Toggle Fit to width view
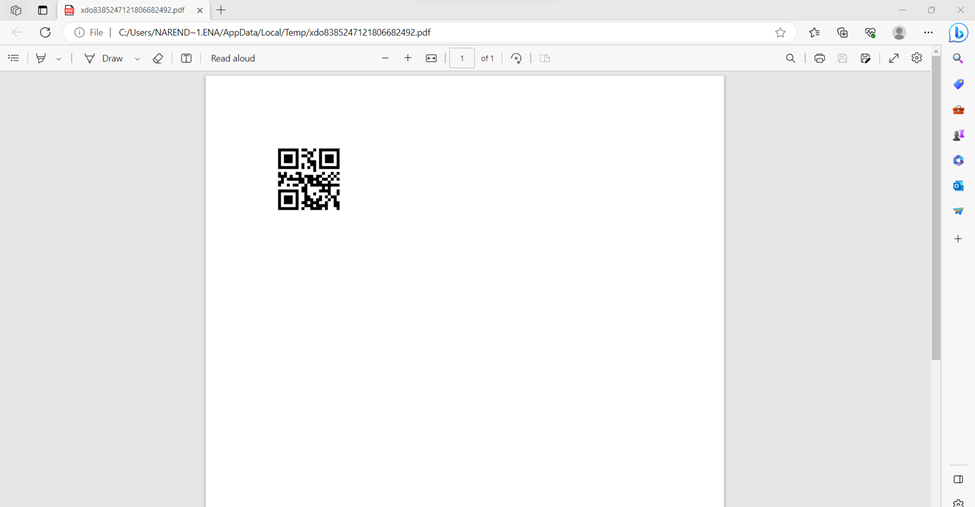 pyautogui.click(x=431, y=58)
